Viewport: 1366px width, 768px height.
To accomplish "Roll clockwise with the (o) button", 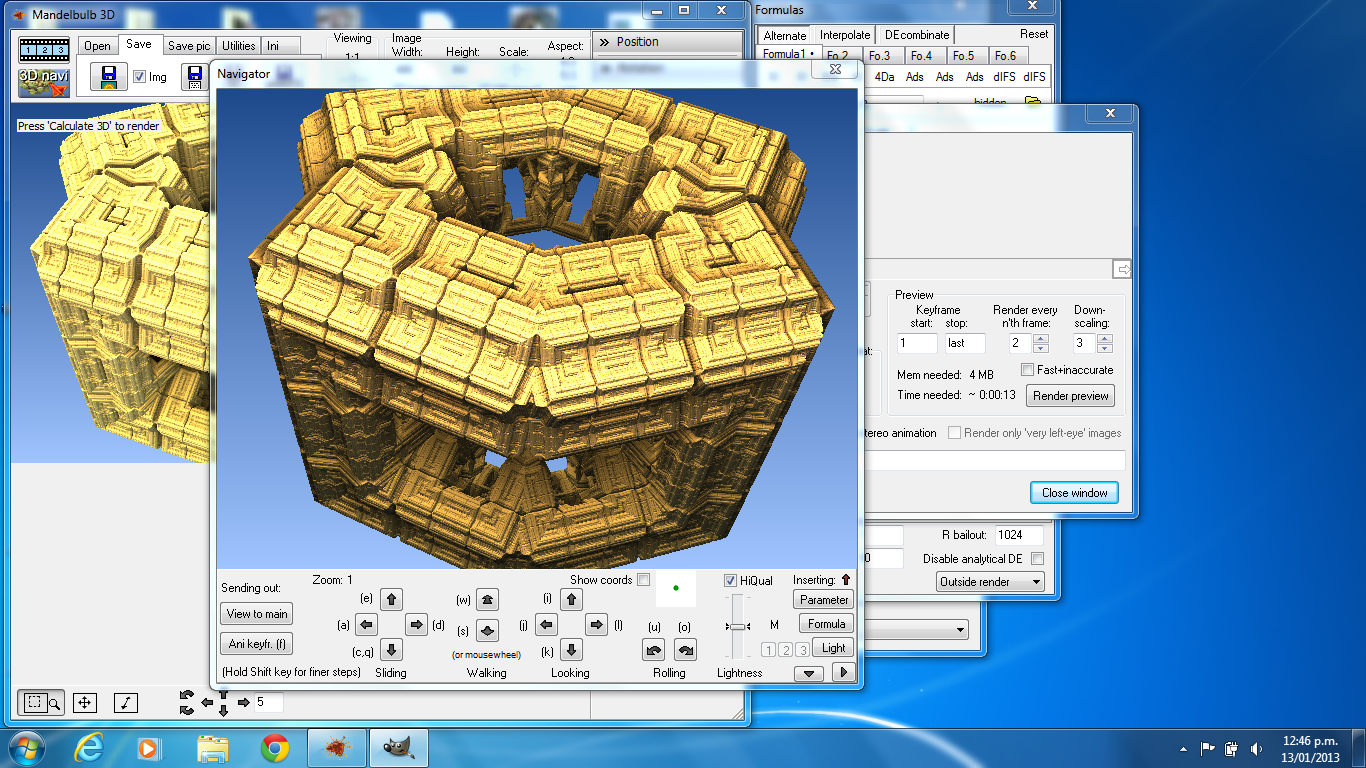I will point(685,650).
